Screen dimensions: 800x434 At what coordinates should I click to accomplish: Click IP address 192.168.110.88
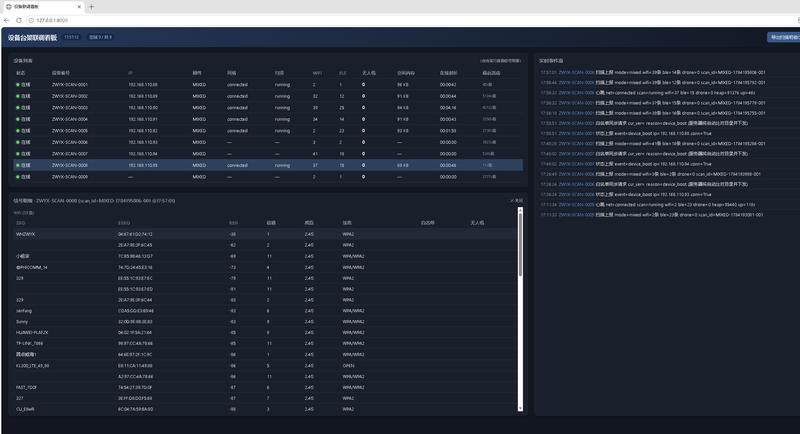143,85
